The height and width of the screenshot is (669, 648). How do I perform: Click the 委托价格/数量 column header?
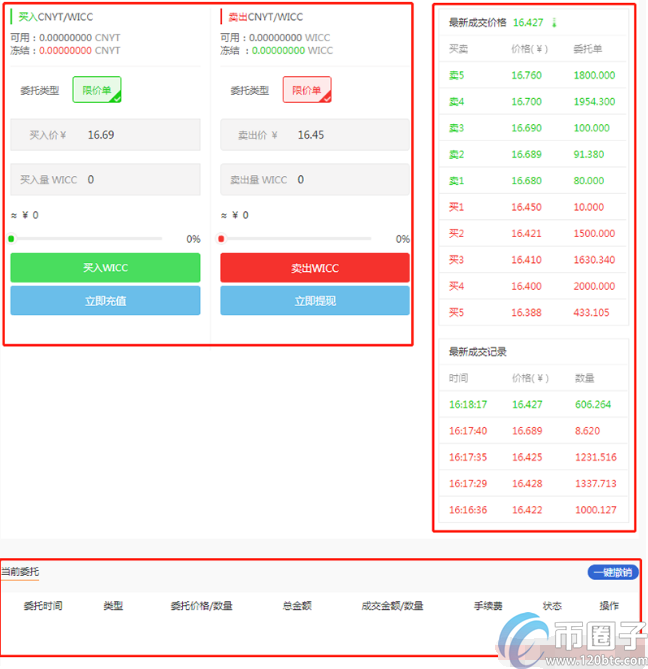tap(201, 605)
